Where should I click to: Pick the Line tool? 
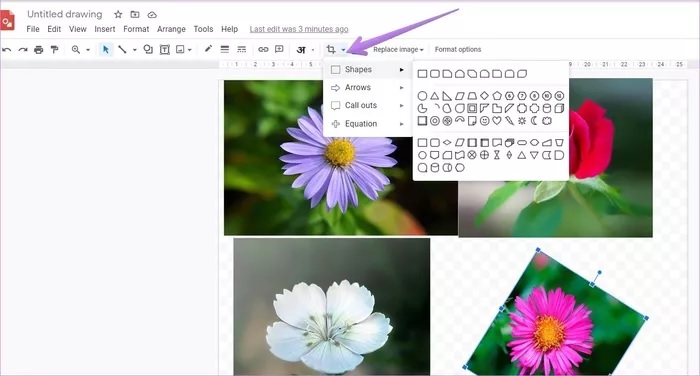tap(122, 50)
